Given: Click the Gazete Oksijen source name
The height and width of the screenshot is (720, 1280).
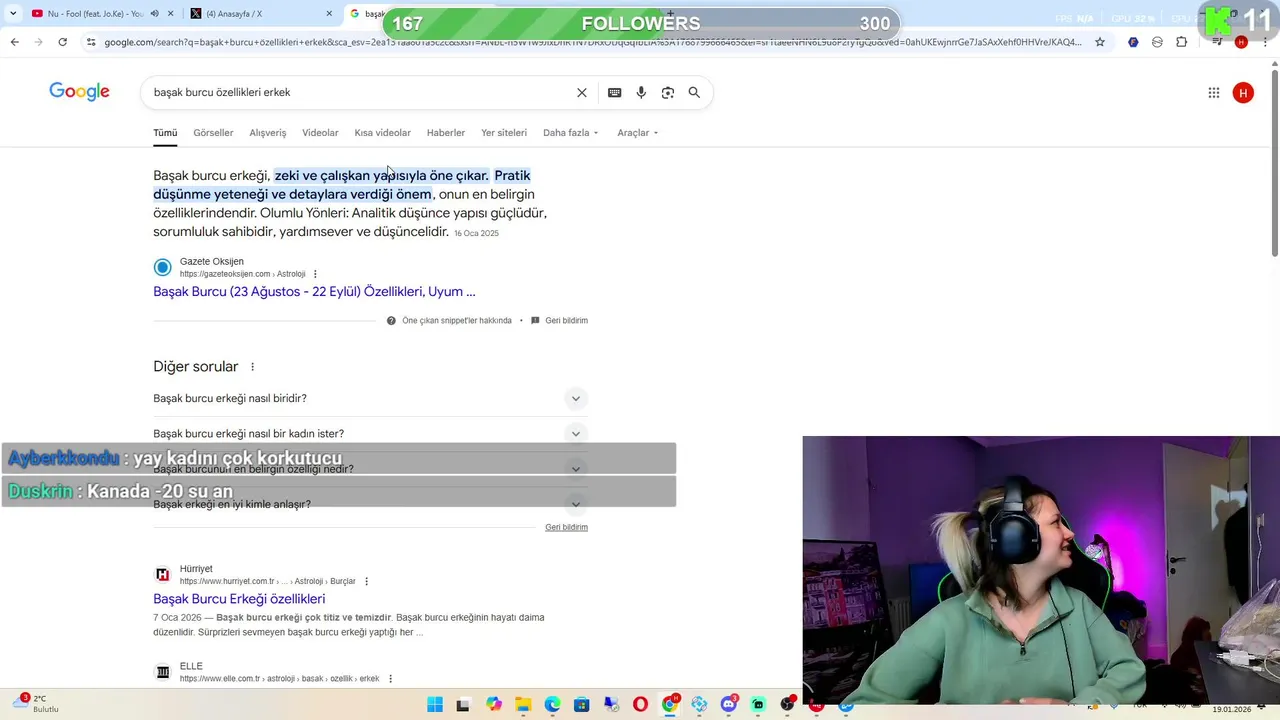Looking at the screenshot, I should 212,262.
